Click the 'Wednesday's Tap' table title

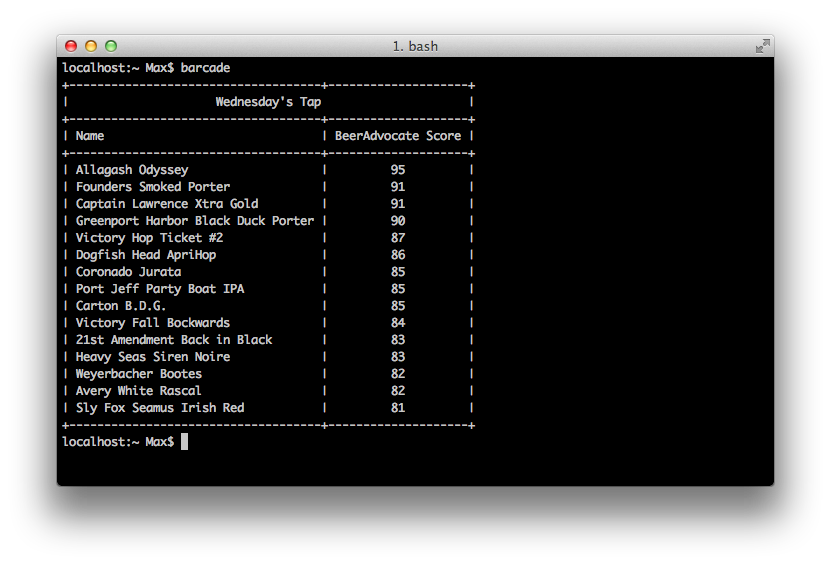point(268,102)
